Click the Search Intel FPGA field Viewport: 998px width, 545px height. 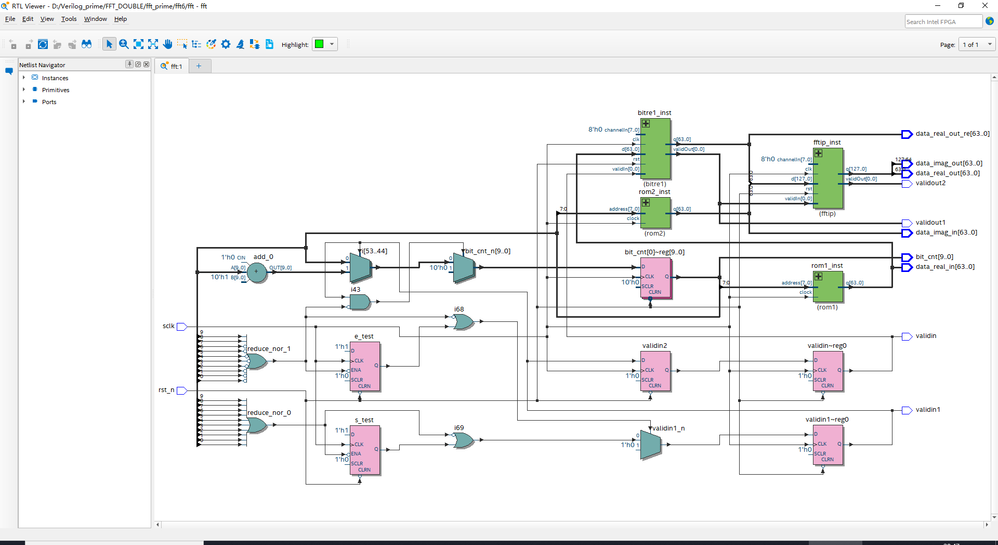(942, 21)
